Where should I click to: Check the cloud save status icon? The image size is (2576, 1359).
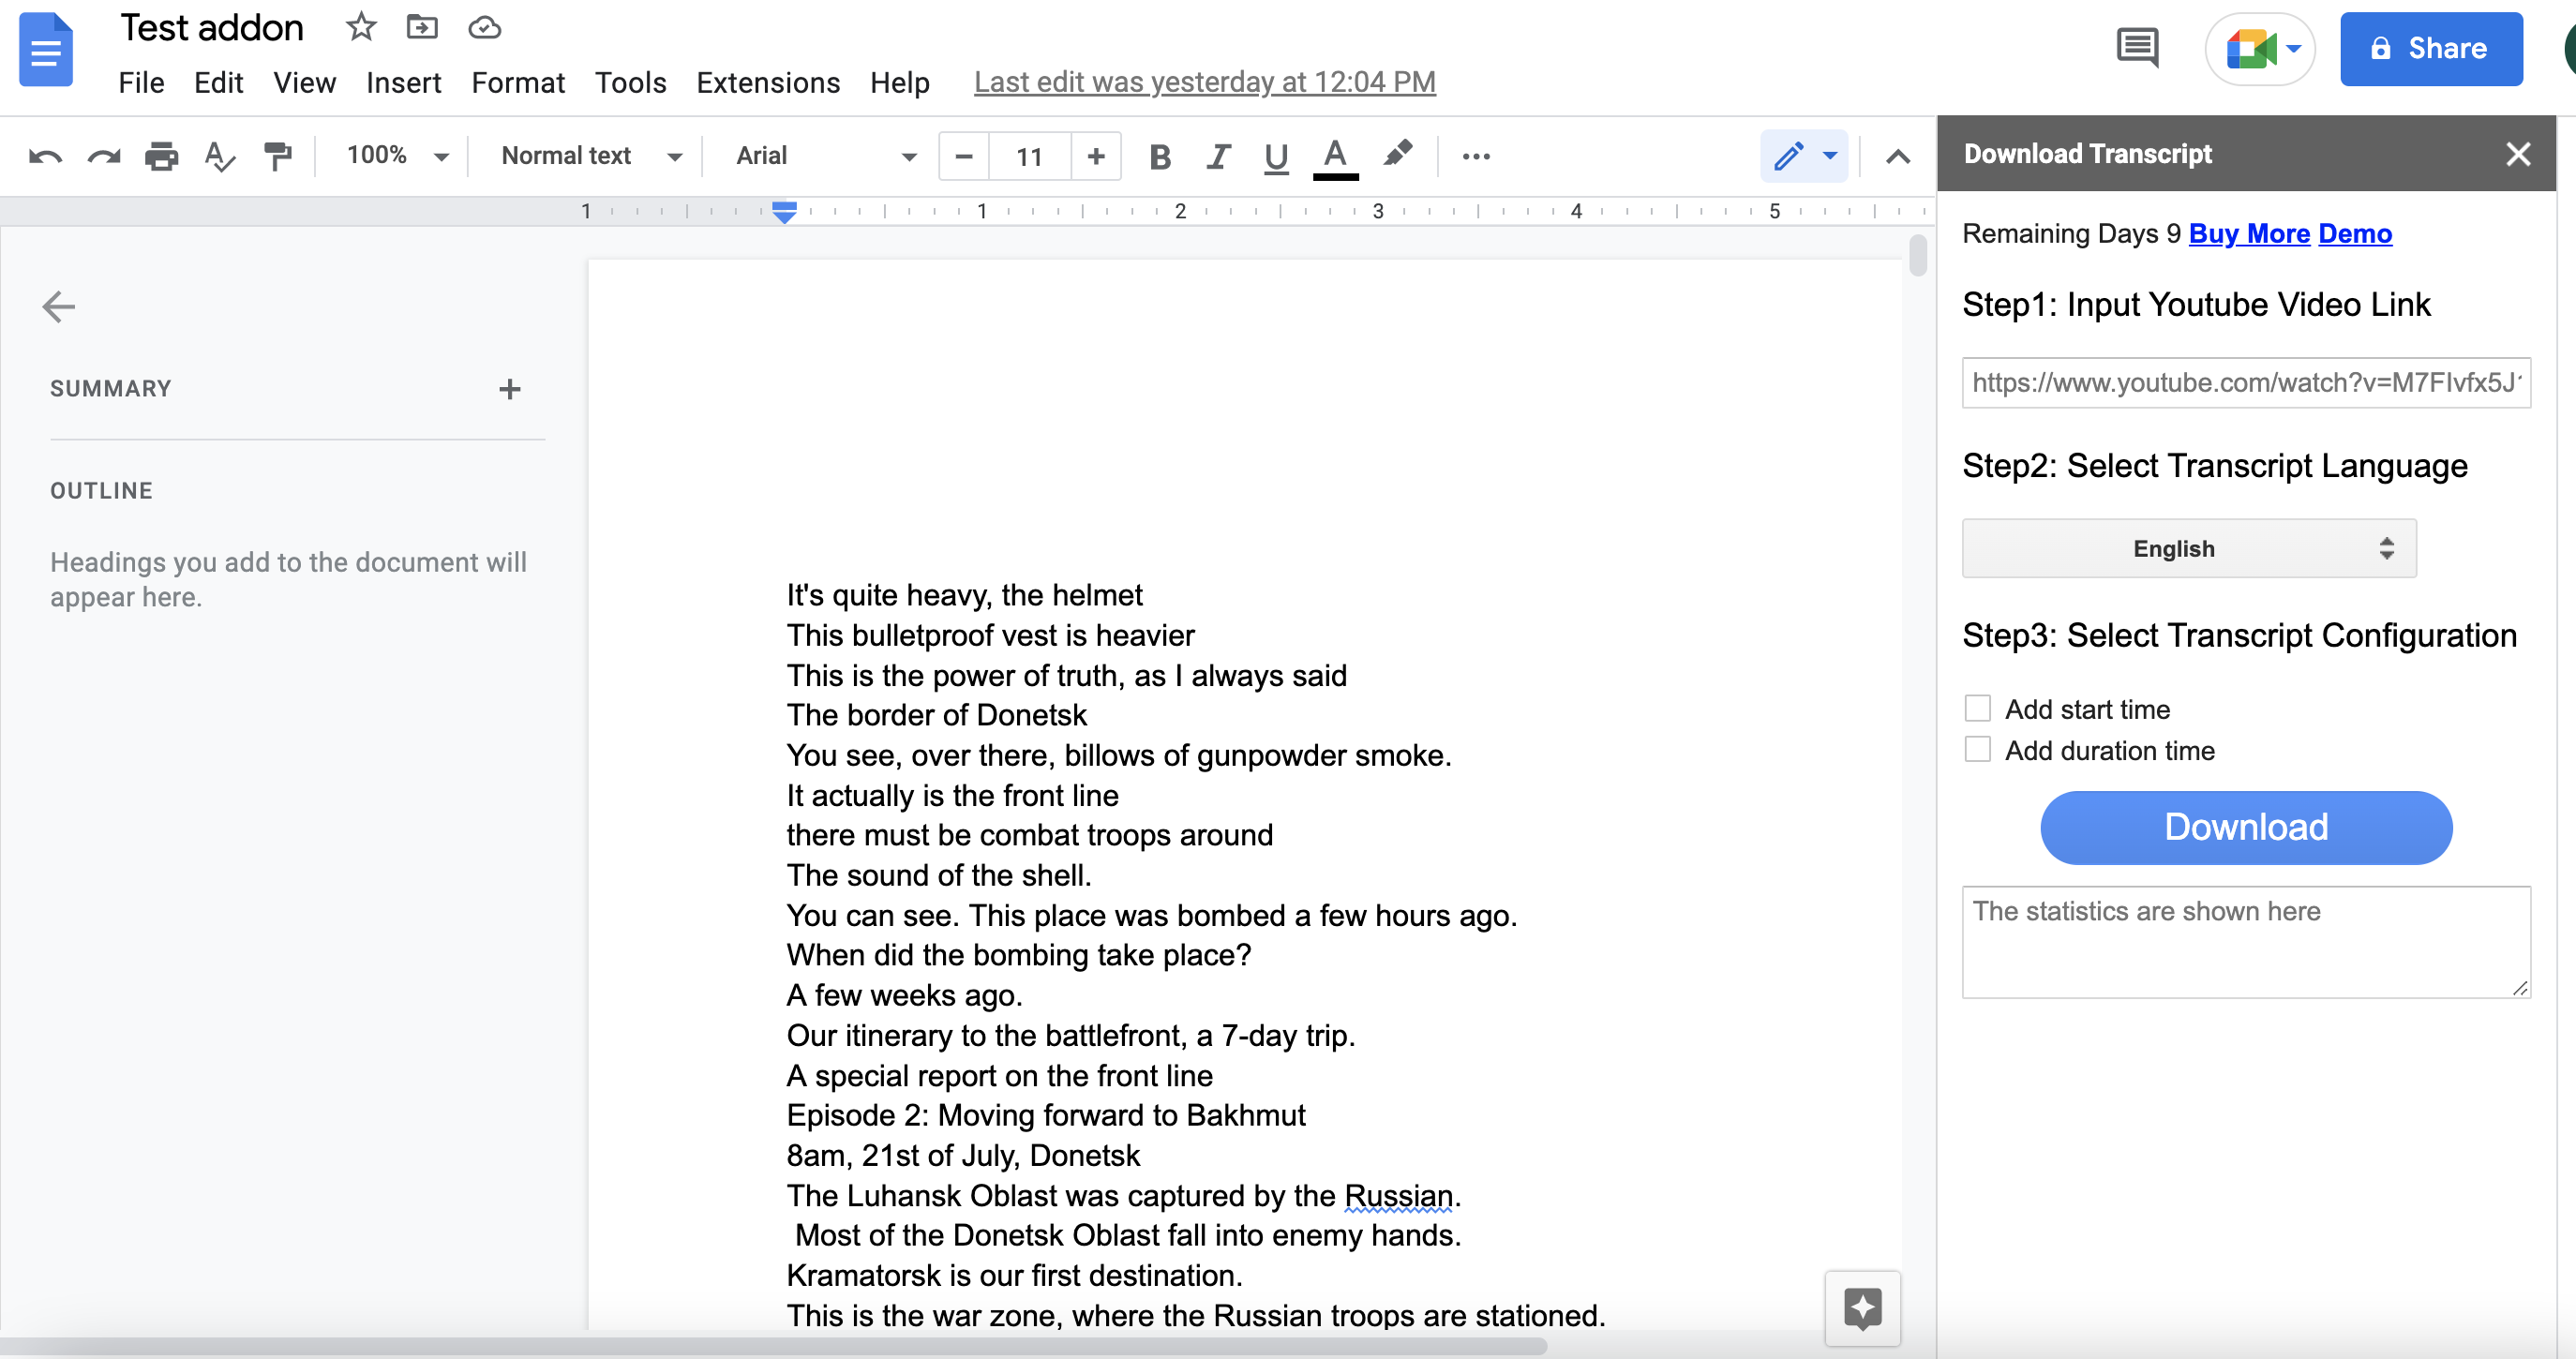[484, 27]
